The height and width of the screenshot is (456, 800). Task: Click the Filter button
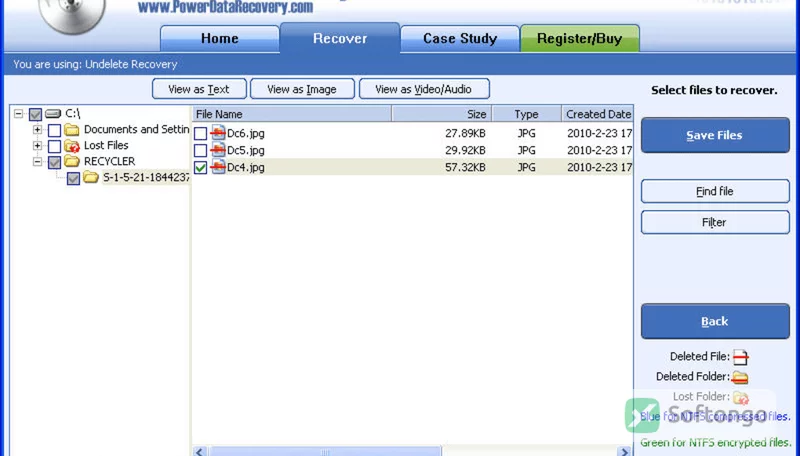click(715, 222)
